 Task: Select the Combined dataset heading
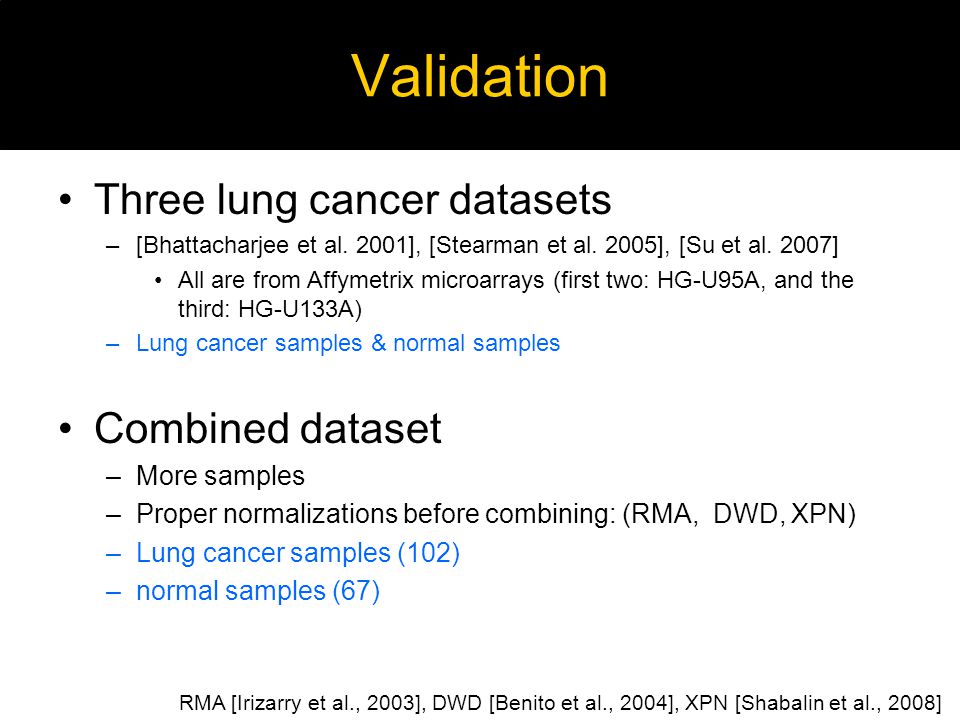268,428
